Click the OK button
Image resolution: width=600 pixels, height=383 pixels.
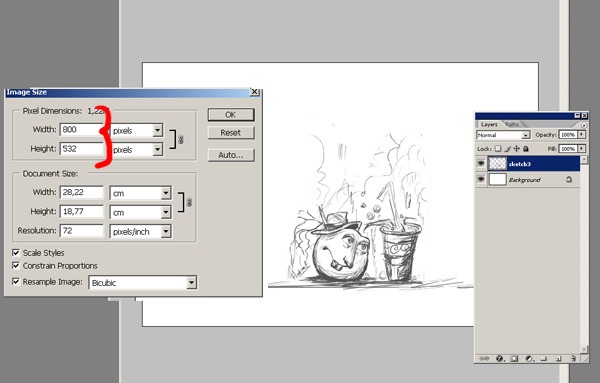click(231, 114)
